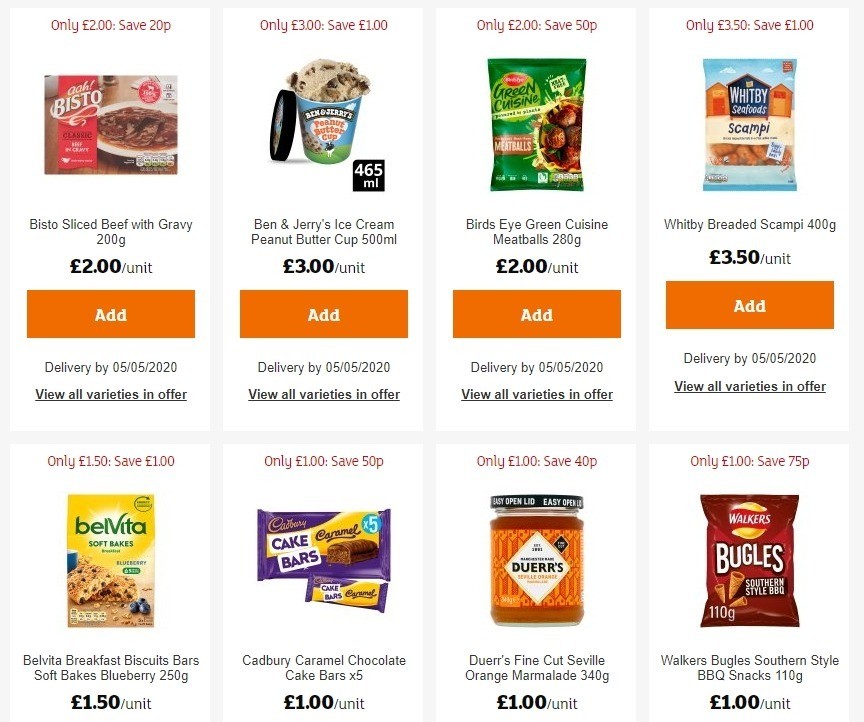
Task: View all varieties for Whitby Scampi offer
Action: click(x=749, y=386)
